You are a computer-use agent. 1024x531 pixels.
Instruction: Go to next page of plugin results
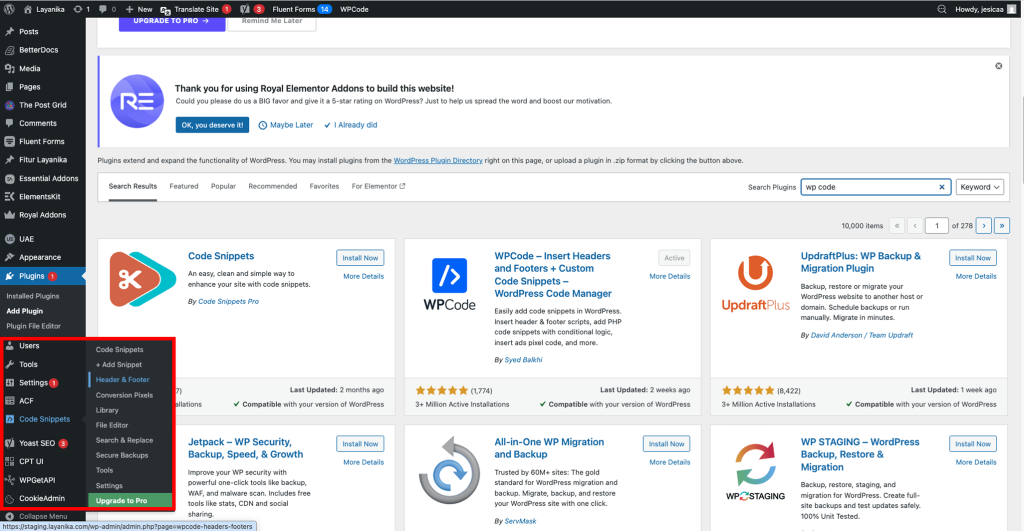[x=984, y=226]
